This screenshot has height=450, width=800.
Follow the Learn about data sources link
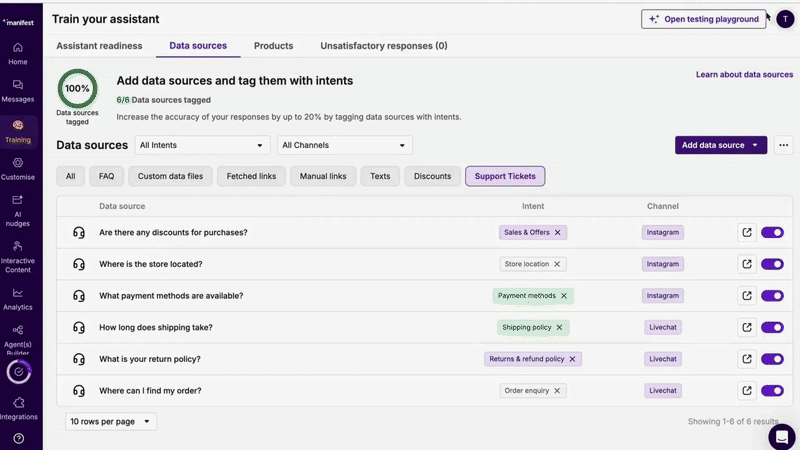coord(744,75)
